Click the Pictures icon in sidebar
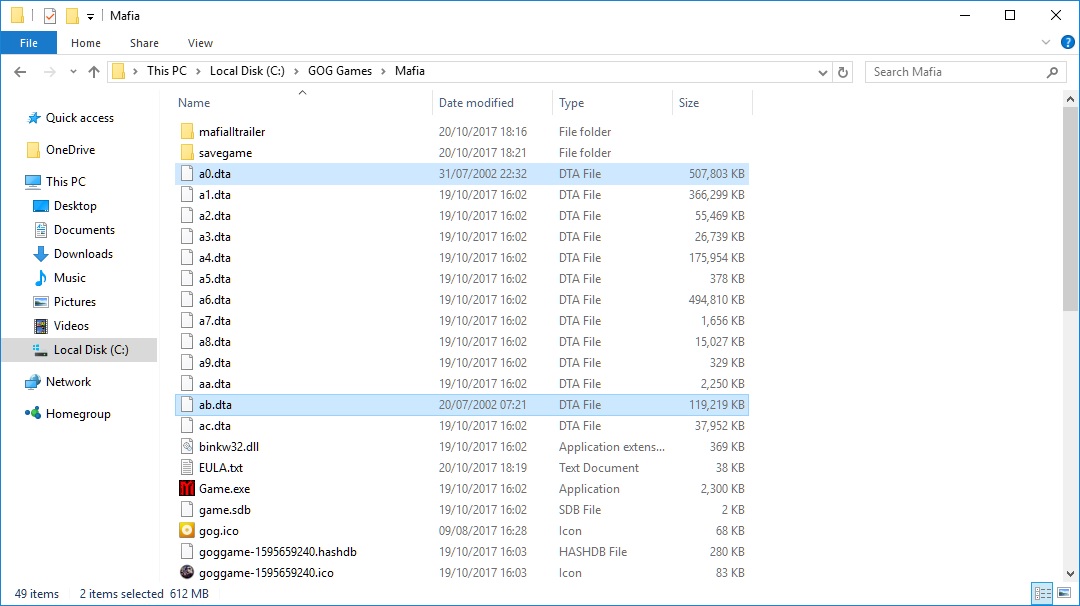The image size is (1080, 606). coord(41,302)
